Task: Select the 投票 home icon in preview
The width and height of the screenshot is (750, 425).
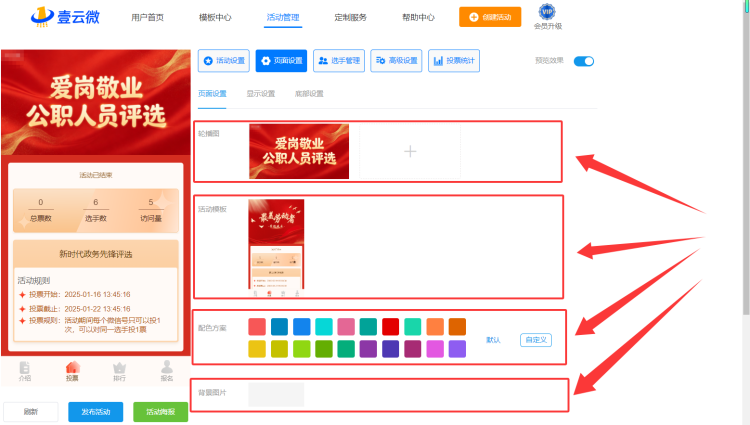Action: point(72,371)
